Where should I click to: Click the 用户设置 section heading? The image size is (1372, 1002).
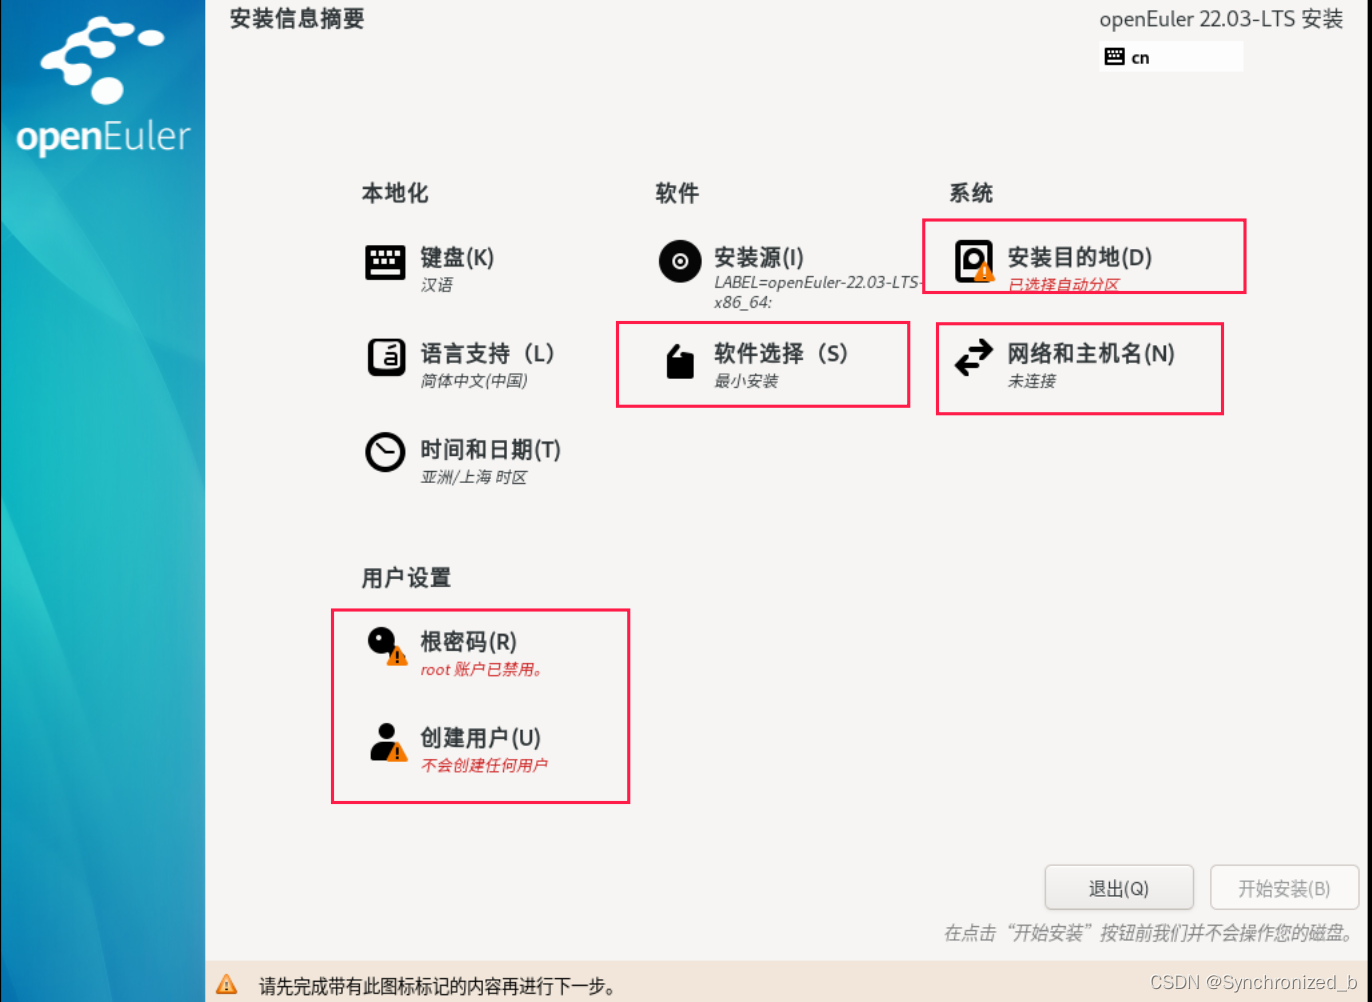pos(406,578)
